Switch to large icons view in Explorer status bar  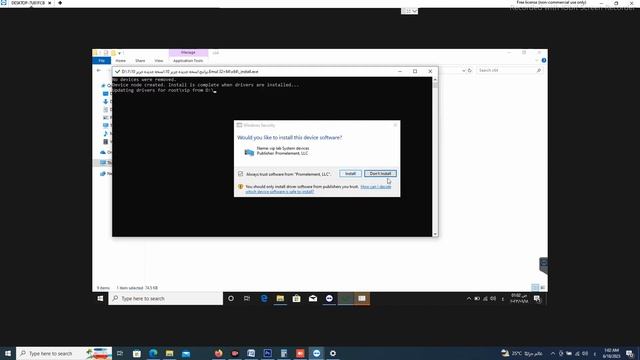[542, 288]
